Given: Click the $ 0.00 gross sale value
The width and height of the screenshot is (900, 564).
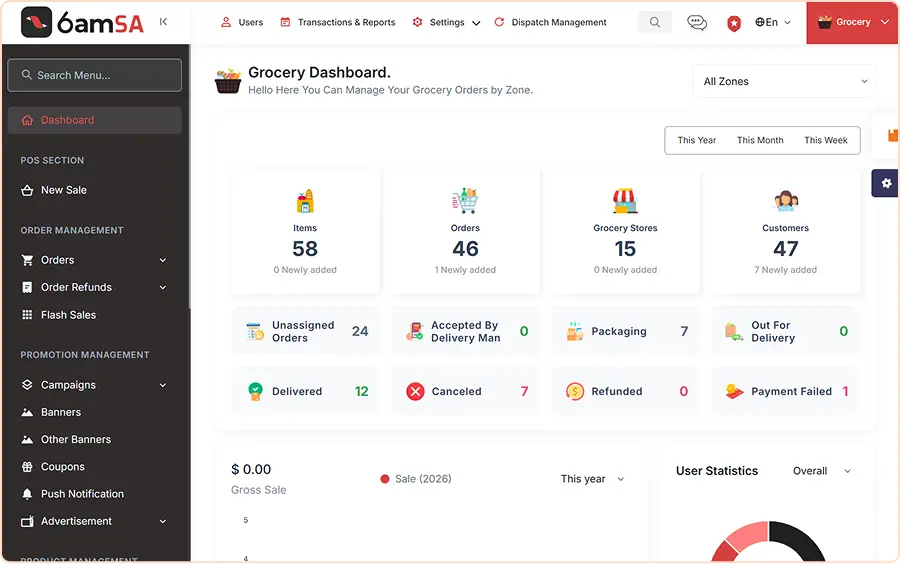Looking at the screenshot, I should click(251, 469).
